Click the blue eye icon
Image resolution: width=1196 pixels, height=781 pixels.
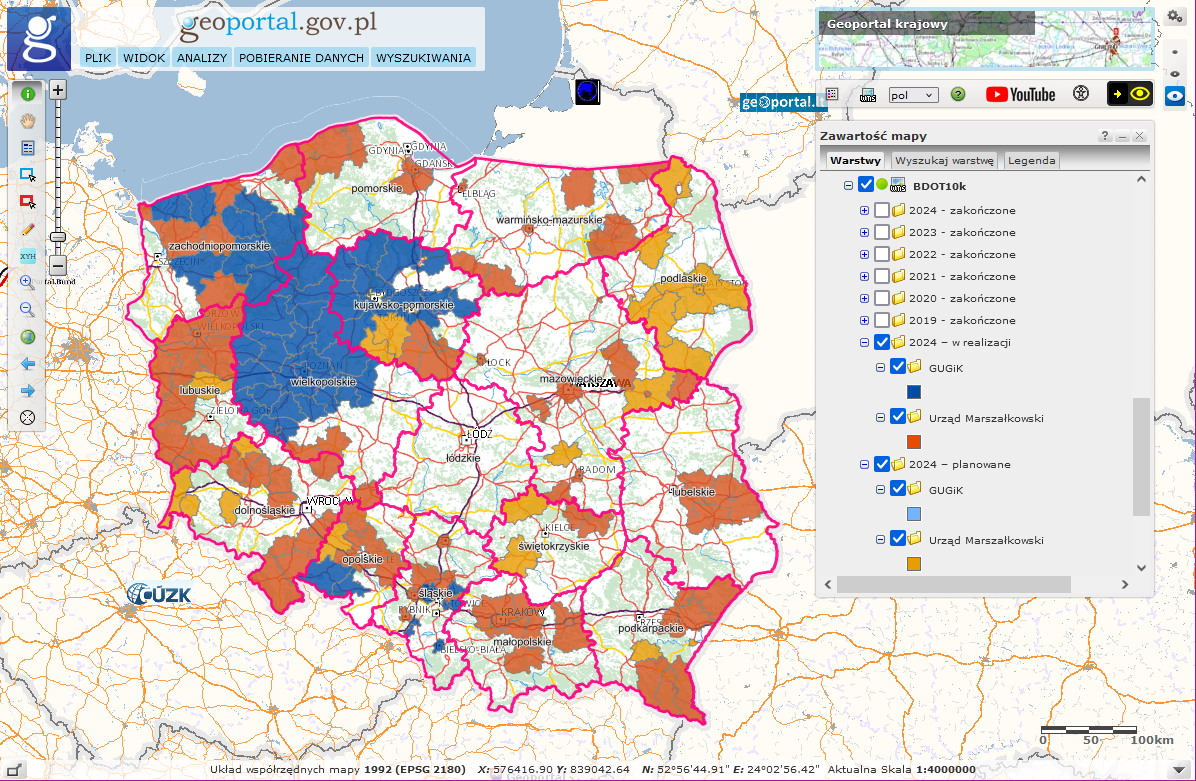1175,95
